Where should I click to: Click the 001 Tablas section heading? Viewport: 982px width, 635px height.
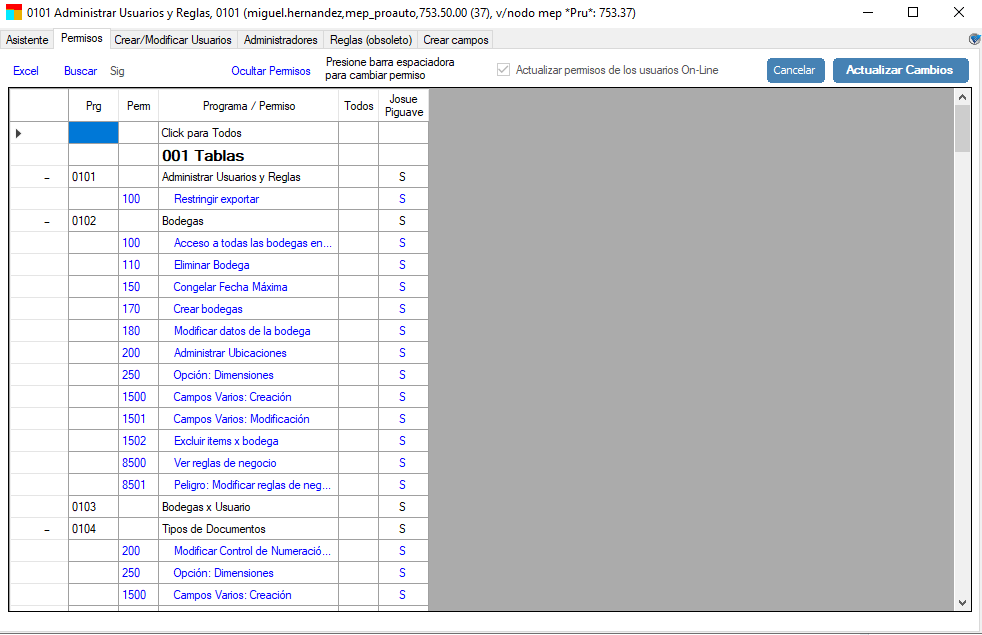(x=203, y=155)
